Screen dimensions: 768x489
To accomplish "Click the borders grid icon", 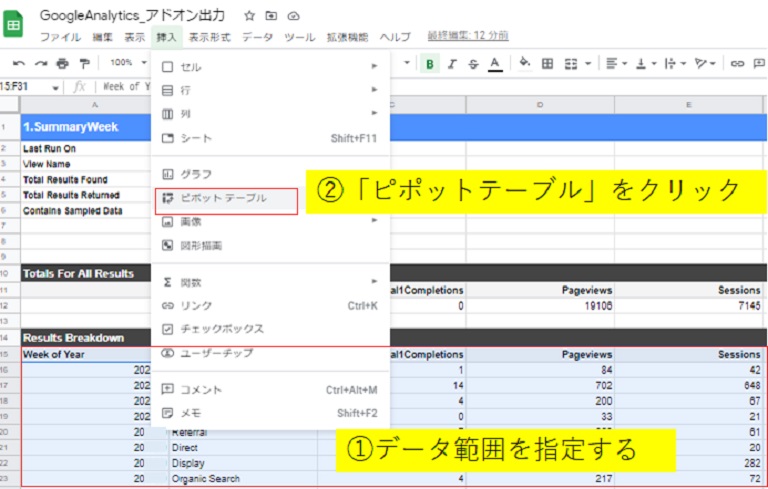I will 547,64.
